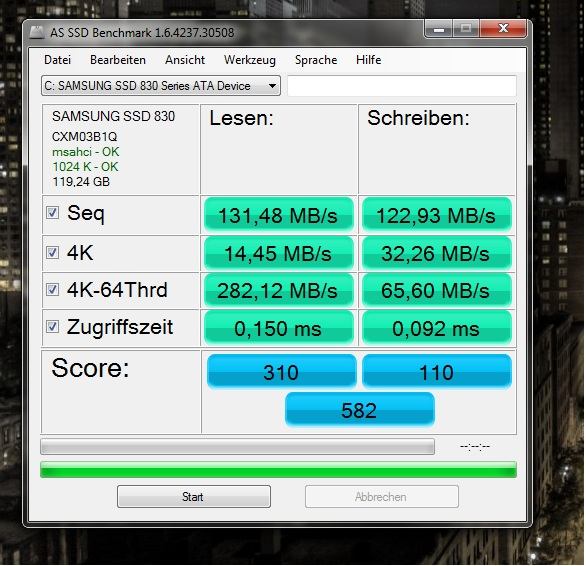Click the 4K write result 32,26 MB/s

click(436, 253)
